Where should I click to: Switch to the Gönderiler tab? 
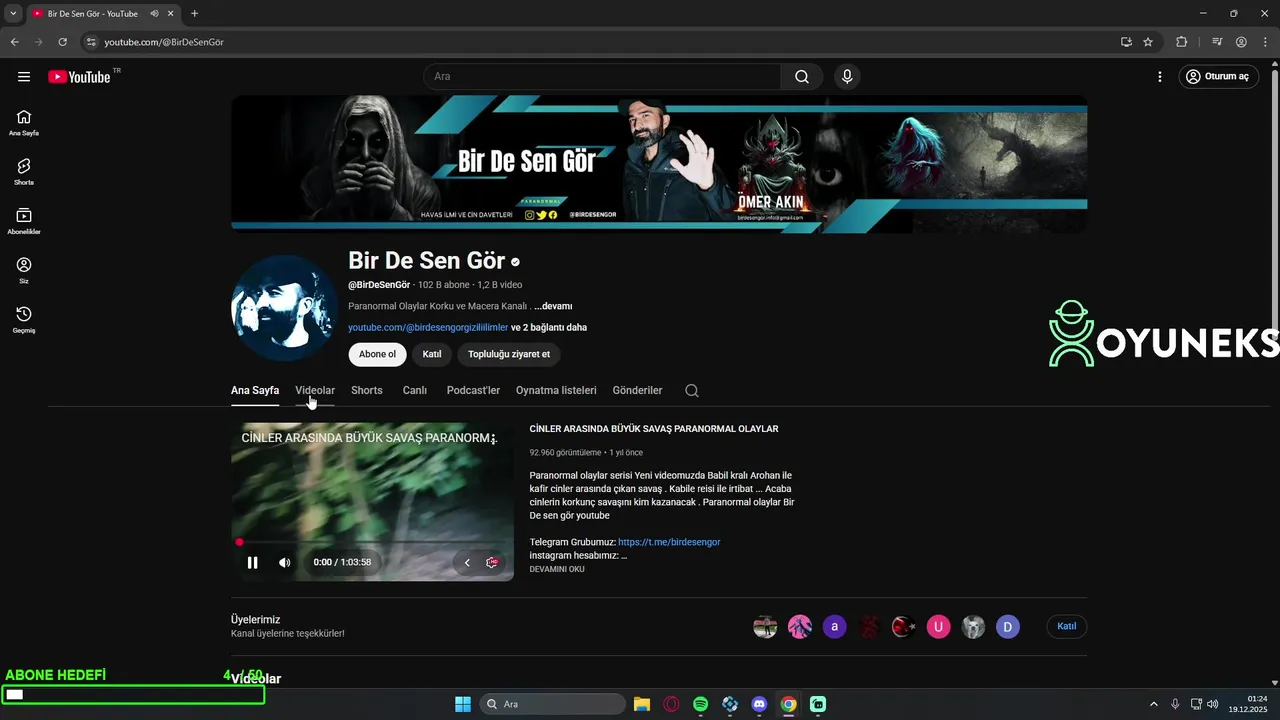637,390
